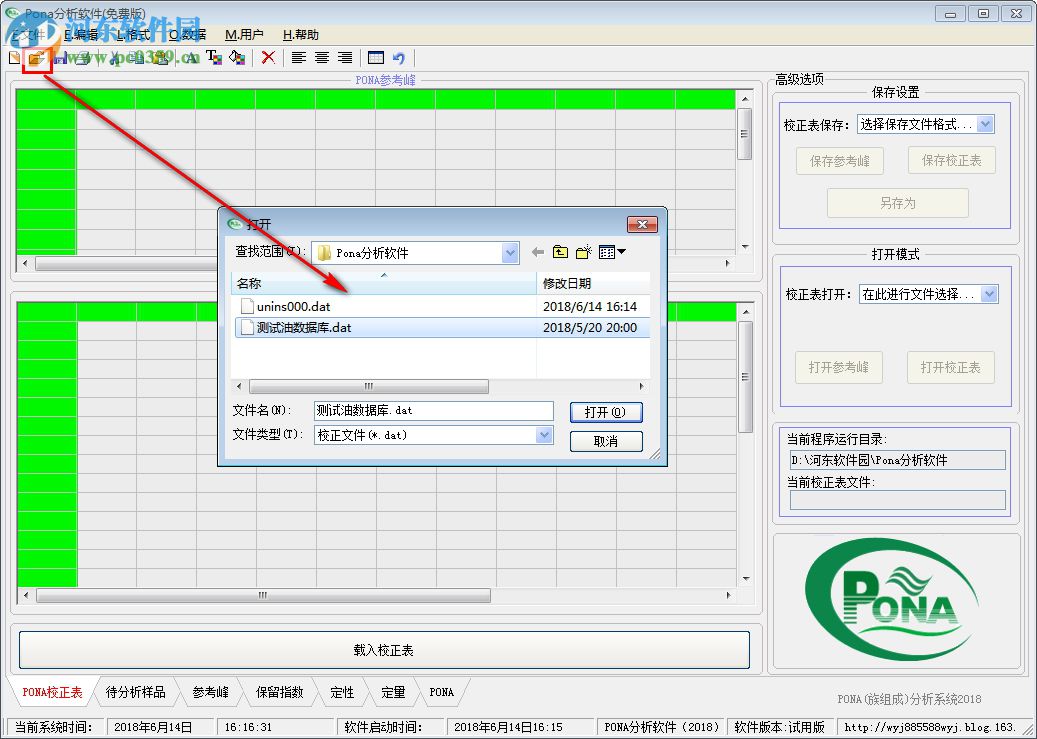Screen dimensions: 1037x739
Task: Expand the 文件类型 file type dropdown
Action: pos(544,435)
